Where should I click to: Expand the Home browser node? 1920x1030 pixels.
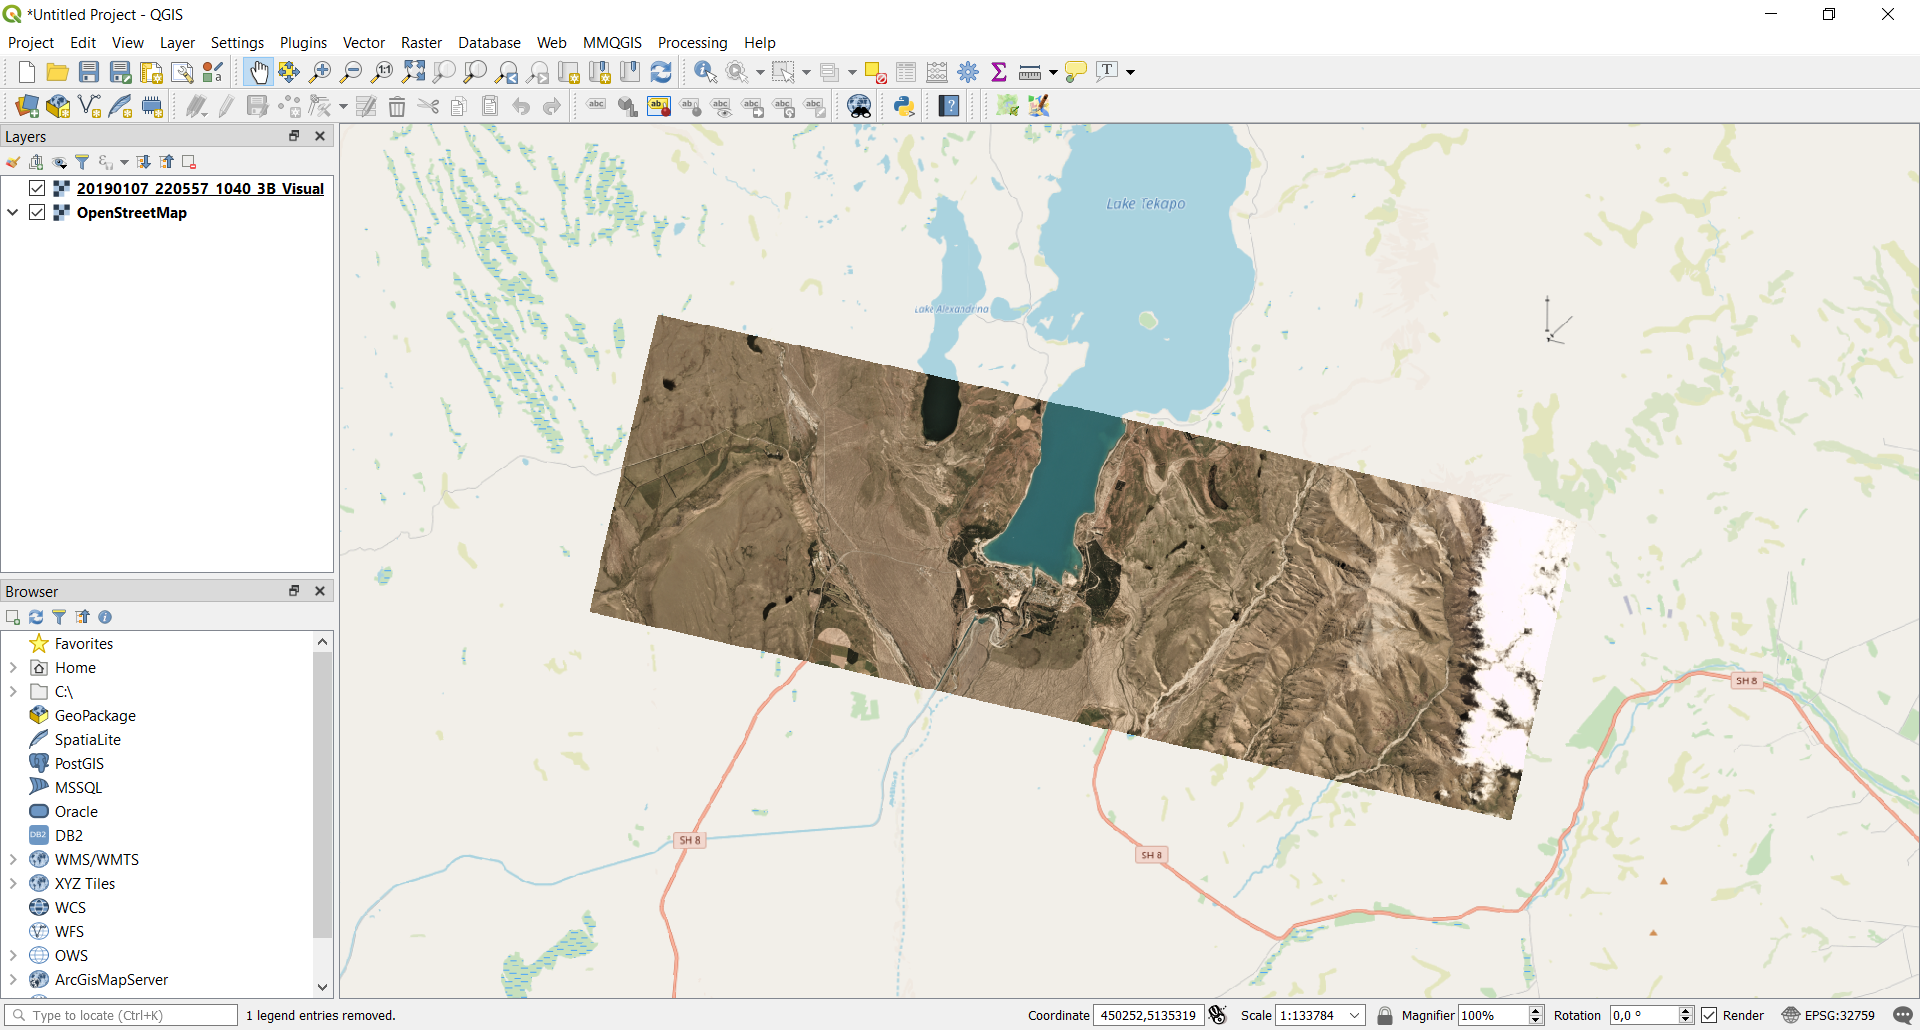pyautogui.click(x=13, y=667)
